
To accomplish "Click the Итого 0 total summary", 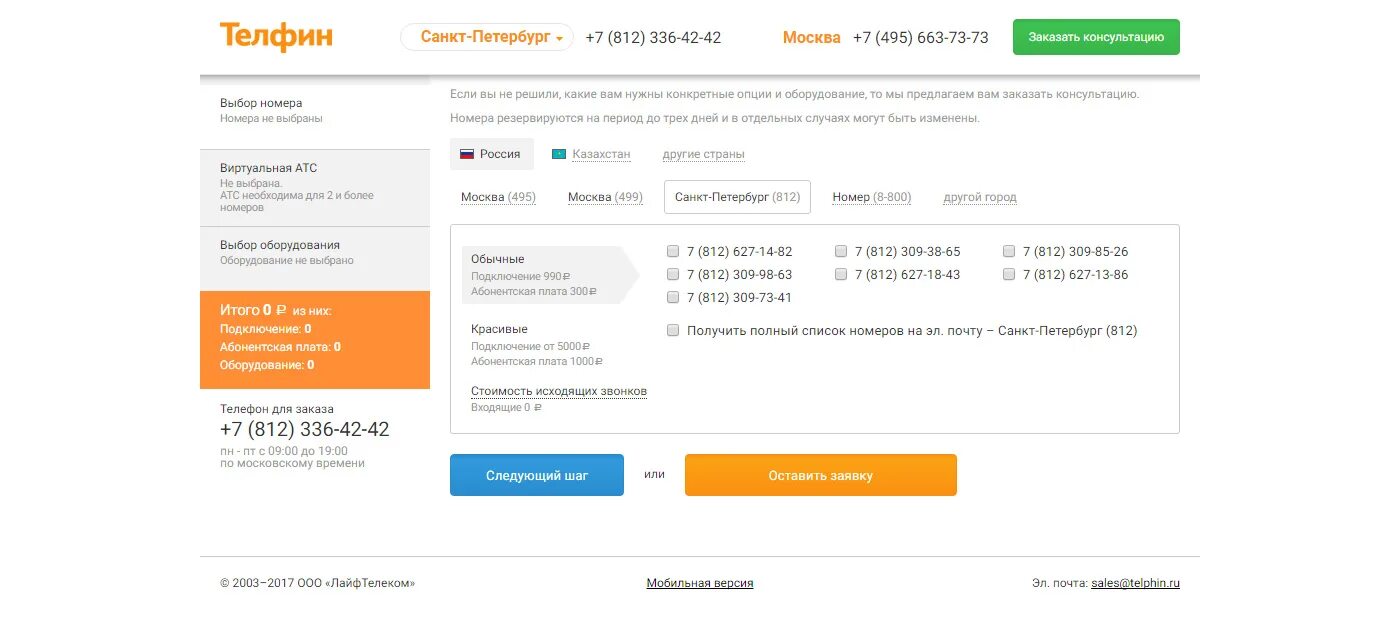I will 315,340.
